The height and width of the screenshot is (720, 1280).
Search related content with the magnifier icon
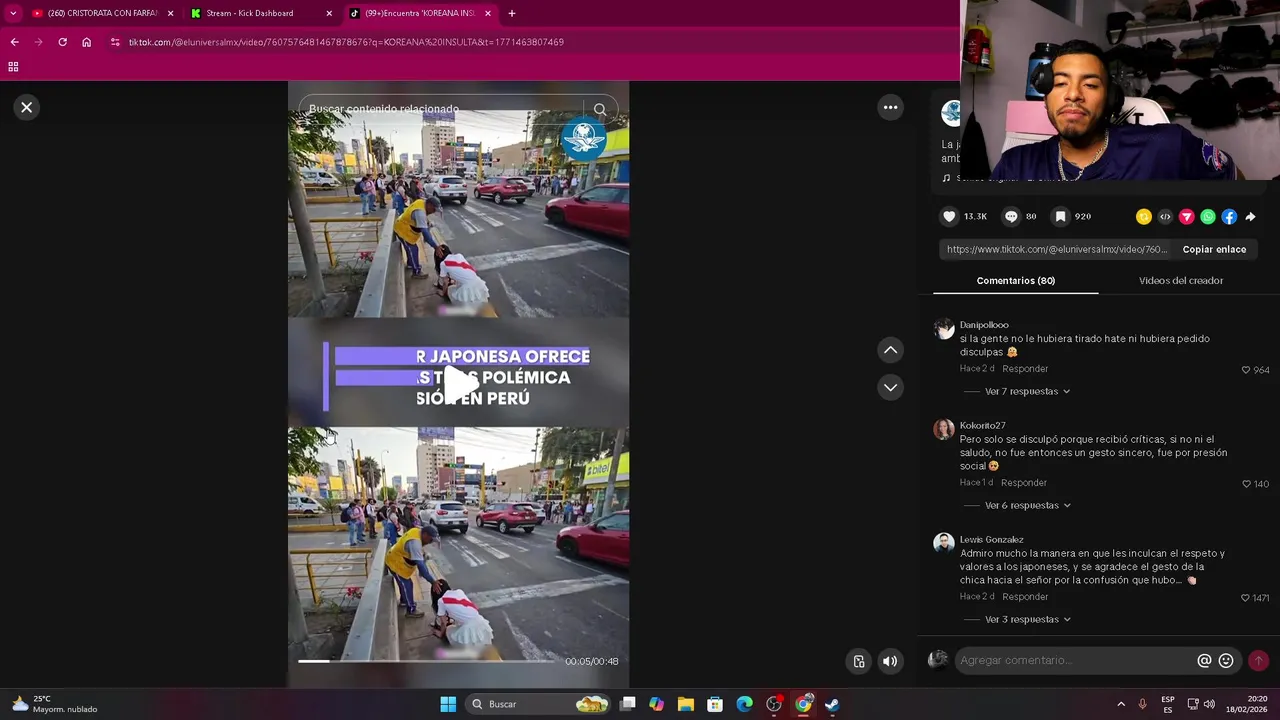click(600, 109)
